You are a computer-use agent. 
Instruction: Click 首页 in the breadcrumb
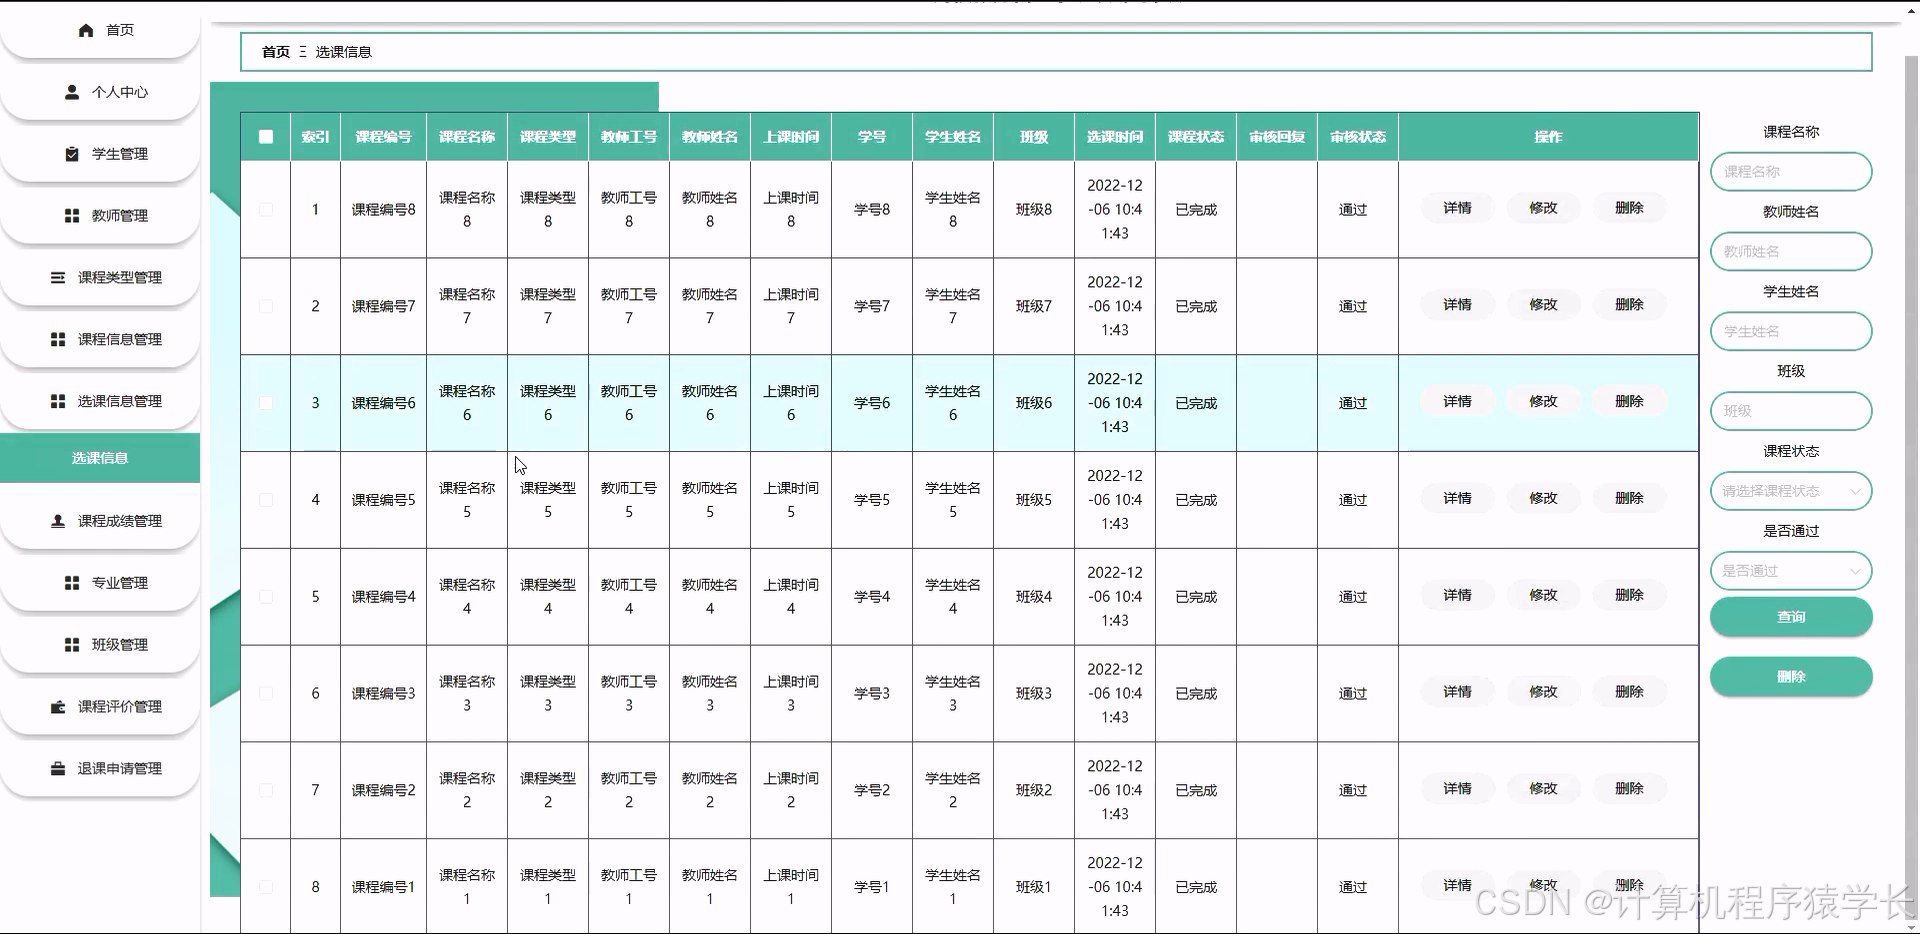[276, 52]
